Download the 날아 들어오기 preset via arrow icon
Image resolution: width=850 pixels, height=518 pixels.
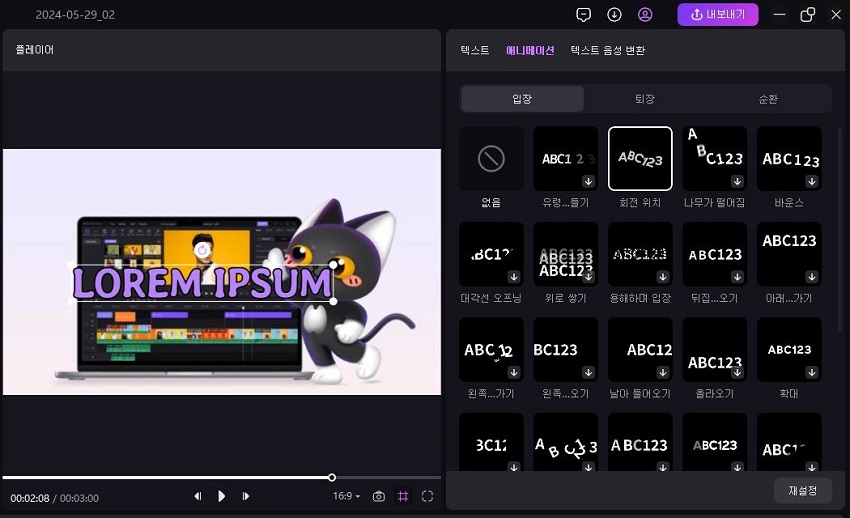pyautogui.click(x=663, y=372)
